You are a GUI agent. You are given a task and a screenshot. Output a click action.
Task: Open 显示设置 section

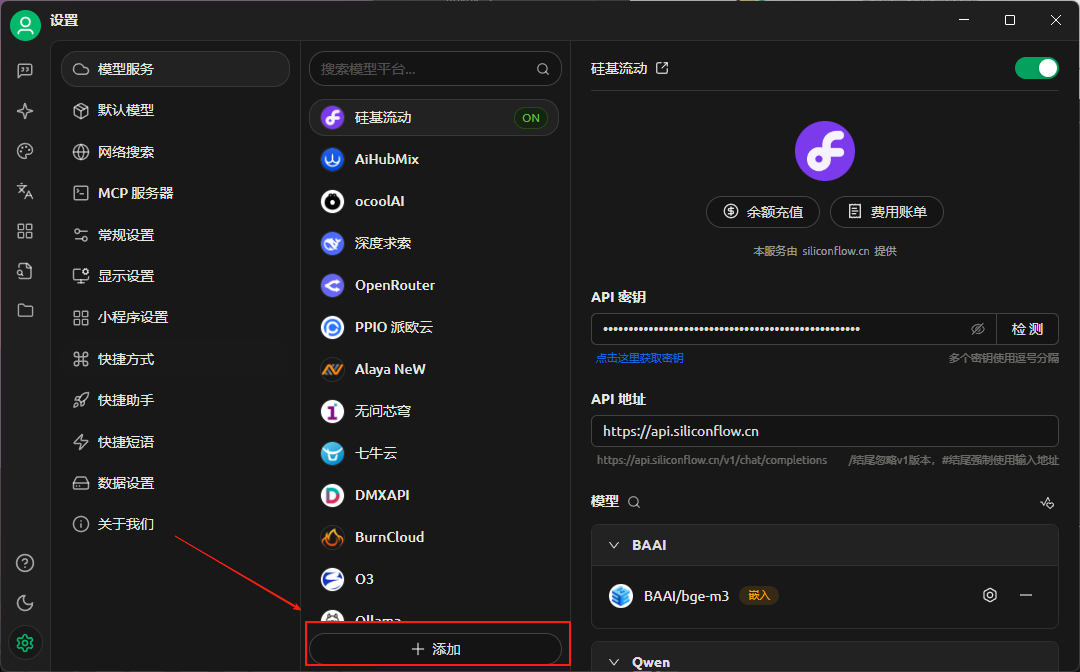175,276
